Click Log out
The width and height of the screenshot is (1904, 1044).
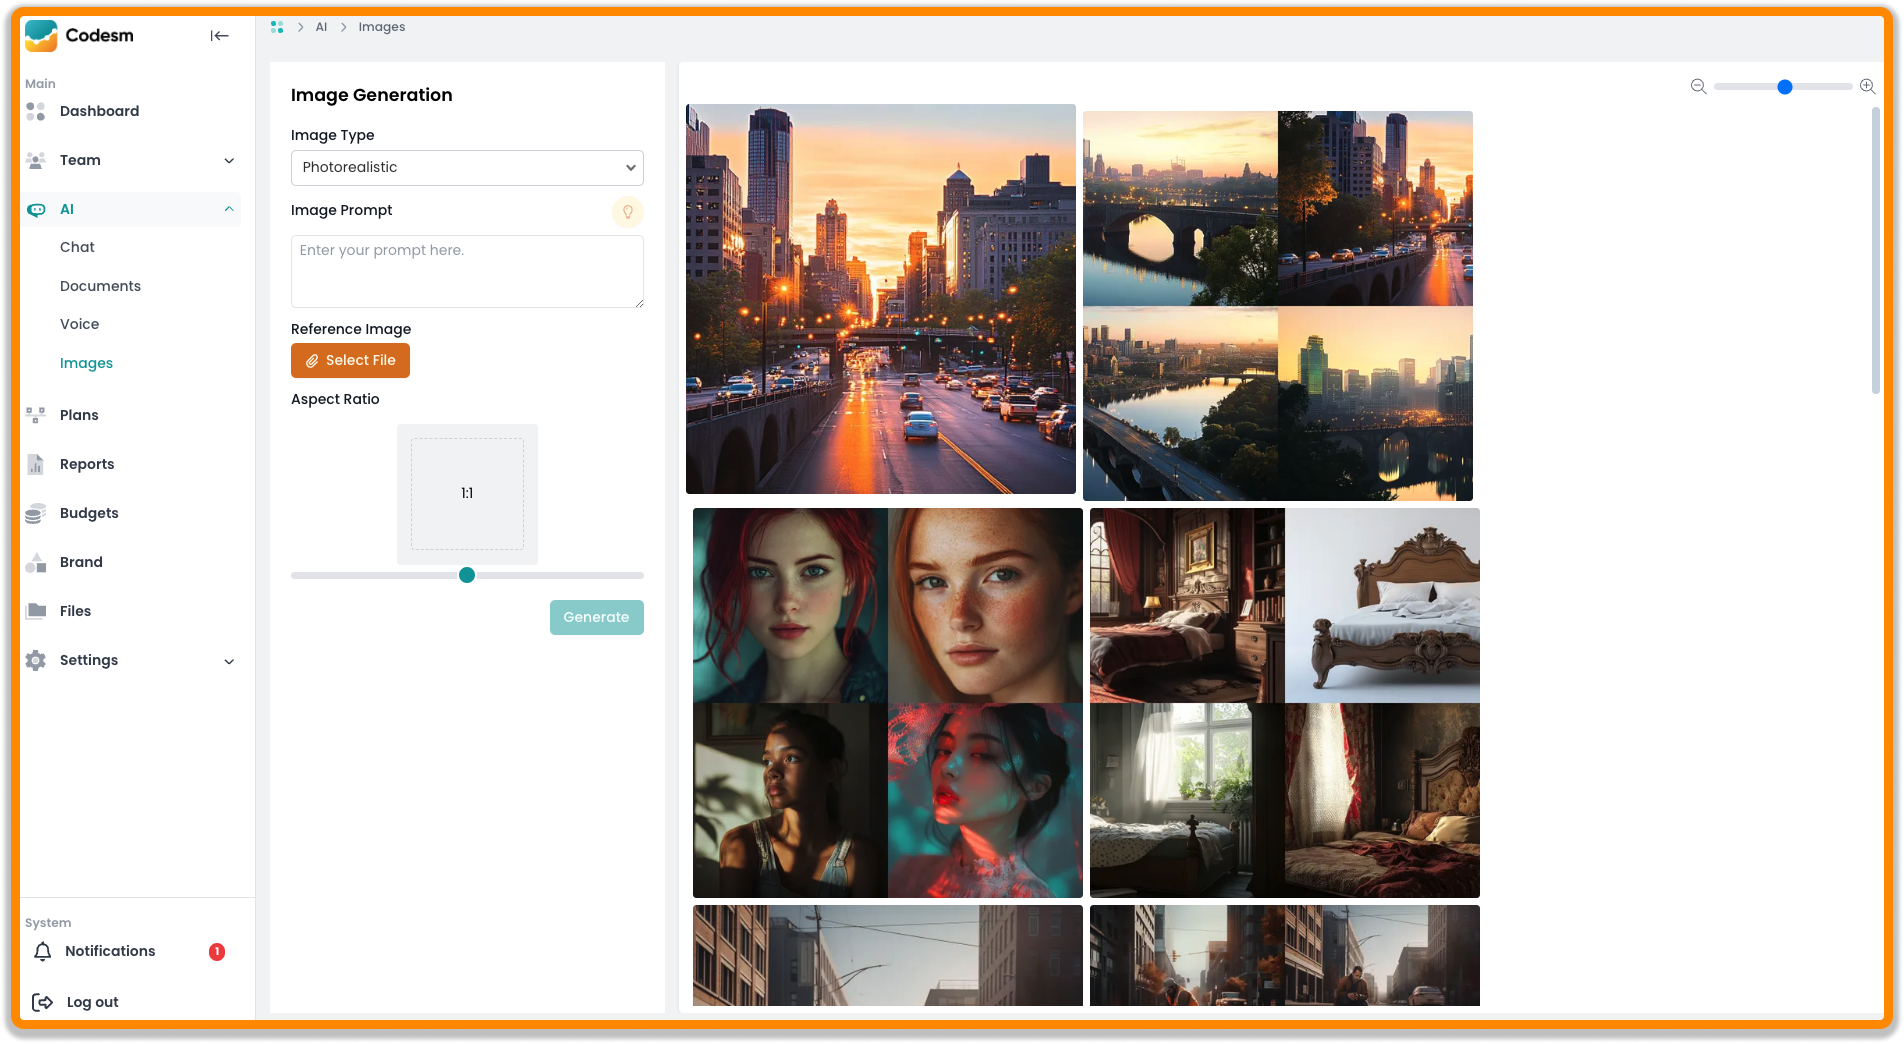[x=91, y=1001]
